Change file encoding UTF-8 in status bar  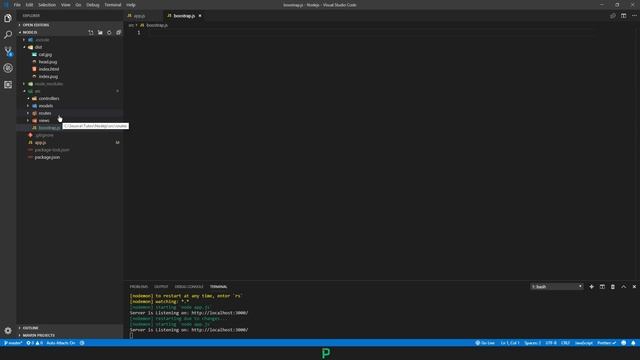click(x=551, y=343)
